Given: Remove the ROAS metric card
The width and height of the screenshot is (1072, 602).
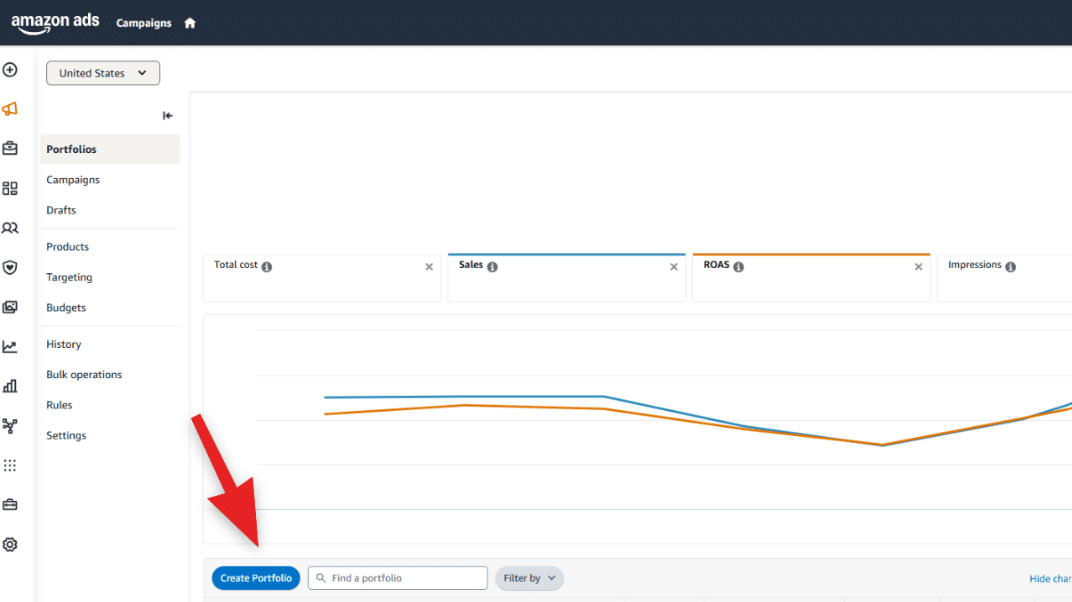Looking at the screenshot, I should (x=919, y=266).
